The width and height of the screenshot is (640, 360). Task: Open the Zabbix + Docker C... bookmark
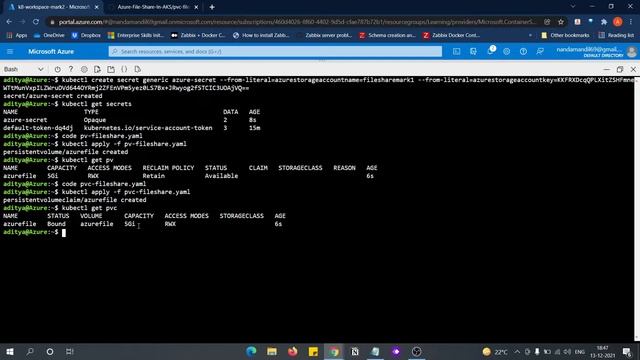click(198, 36)
